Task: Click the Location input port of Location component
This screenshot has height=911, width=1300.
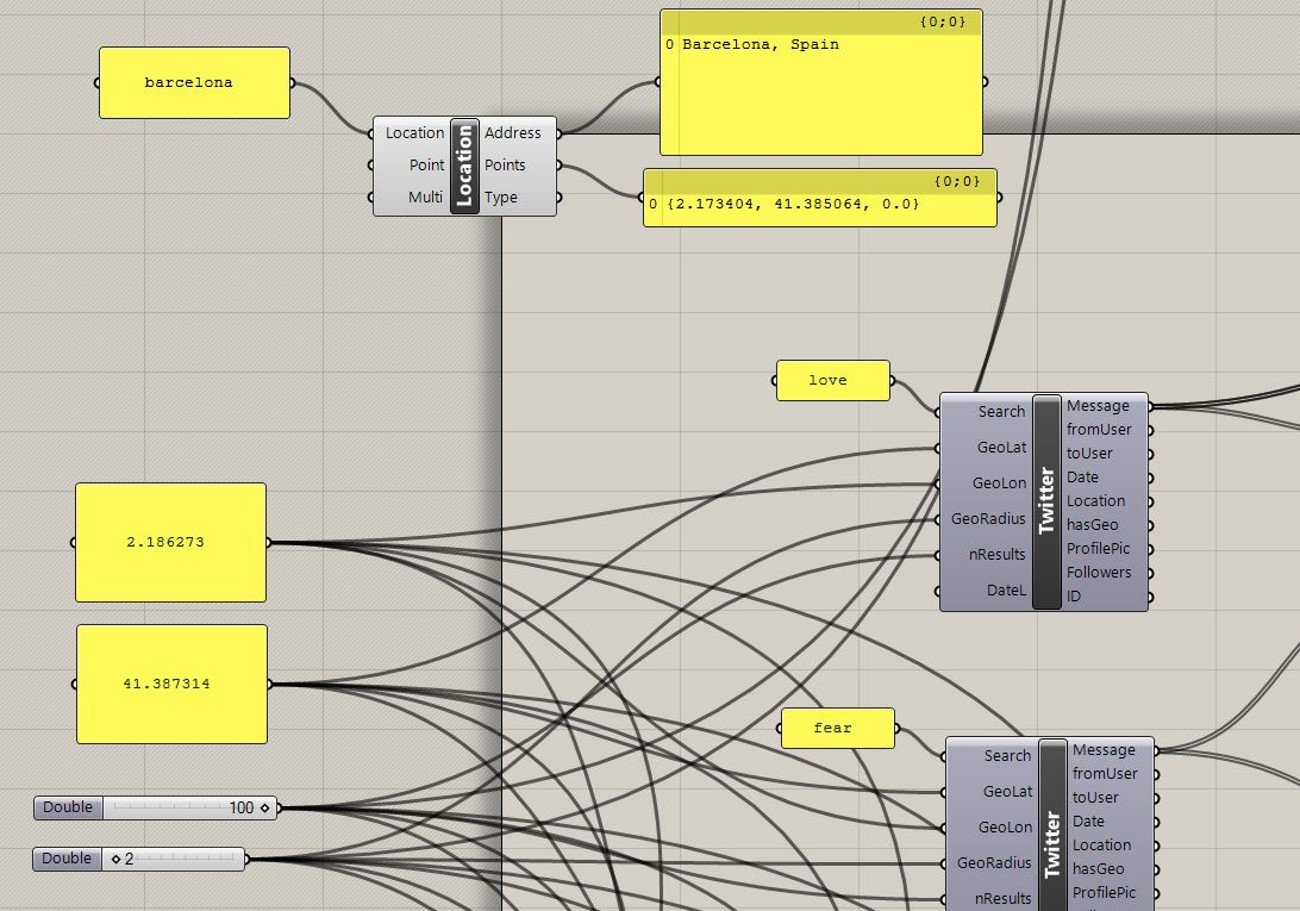Action: pyautogui.click(x=414, y=133)
